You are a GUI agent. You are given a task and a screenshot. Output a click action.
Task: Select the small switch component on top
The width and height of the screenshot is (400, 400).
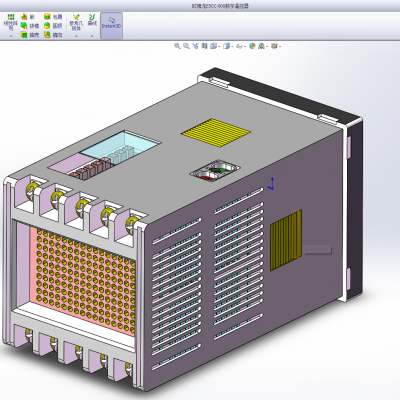[215, 170]
